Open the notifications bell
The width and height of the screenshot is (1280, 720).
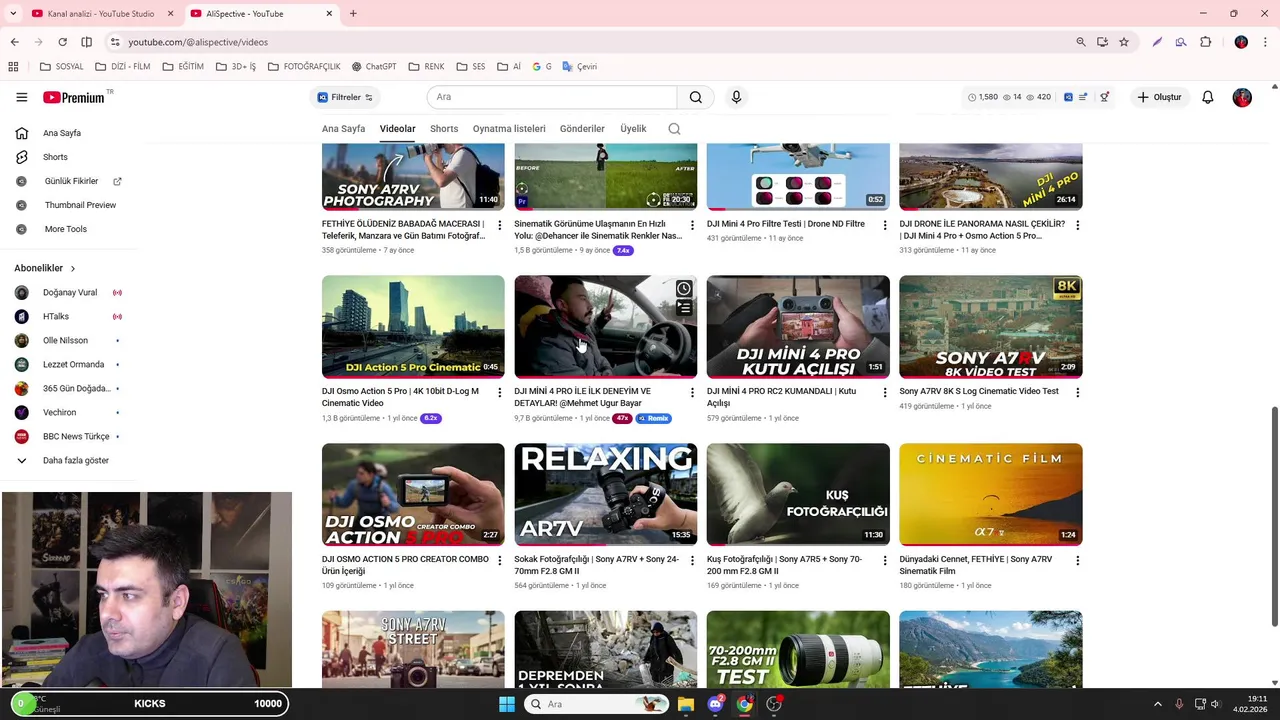click(x=1207, y=97)
